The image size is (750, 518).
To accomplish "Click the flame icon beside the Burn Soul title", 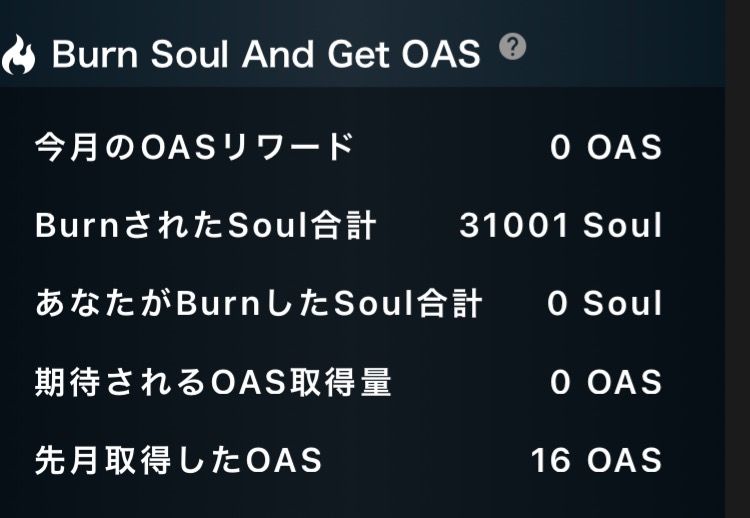I will coord(17,56).
